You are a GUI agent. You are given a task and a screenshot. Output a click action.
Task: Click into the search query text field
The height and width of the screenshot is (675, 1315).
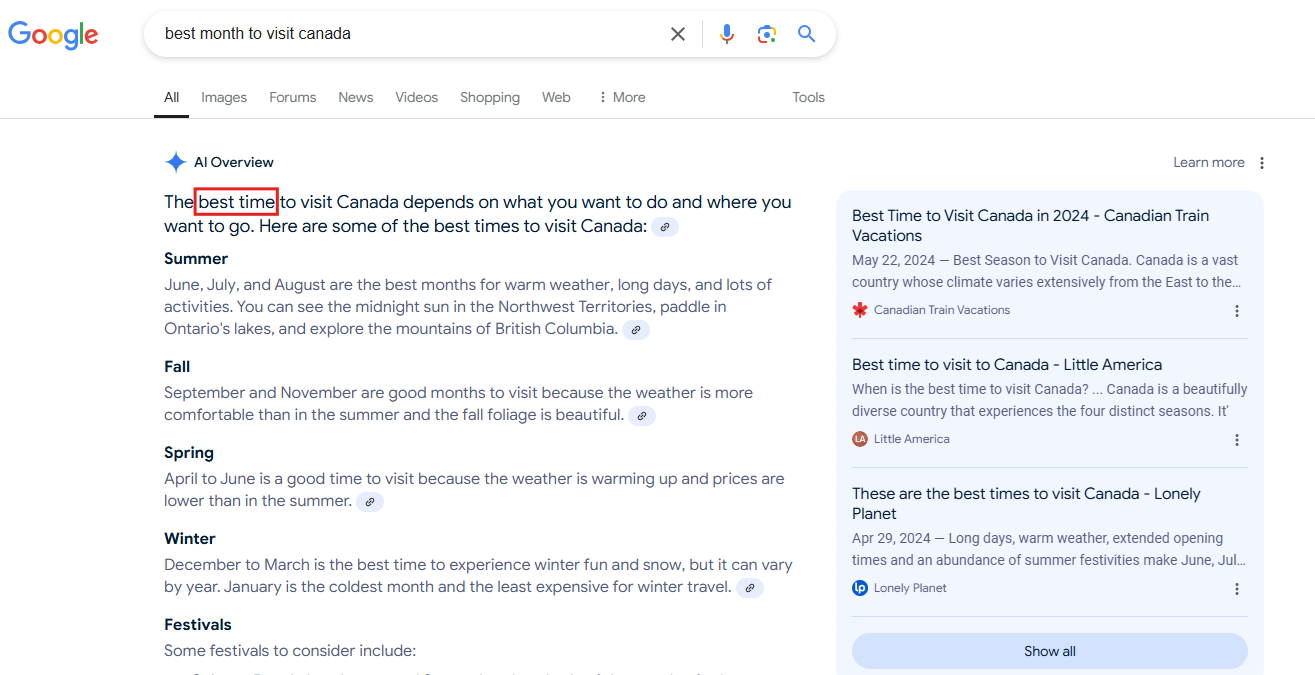400,34
